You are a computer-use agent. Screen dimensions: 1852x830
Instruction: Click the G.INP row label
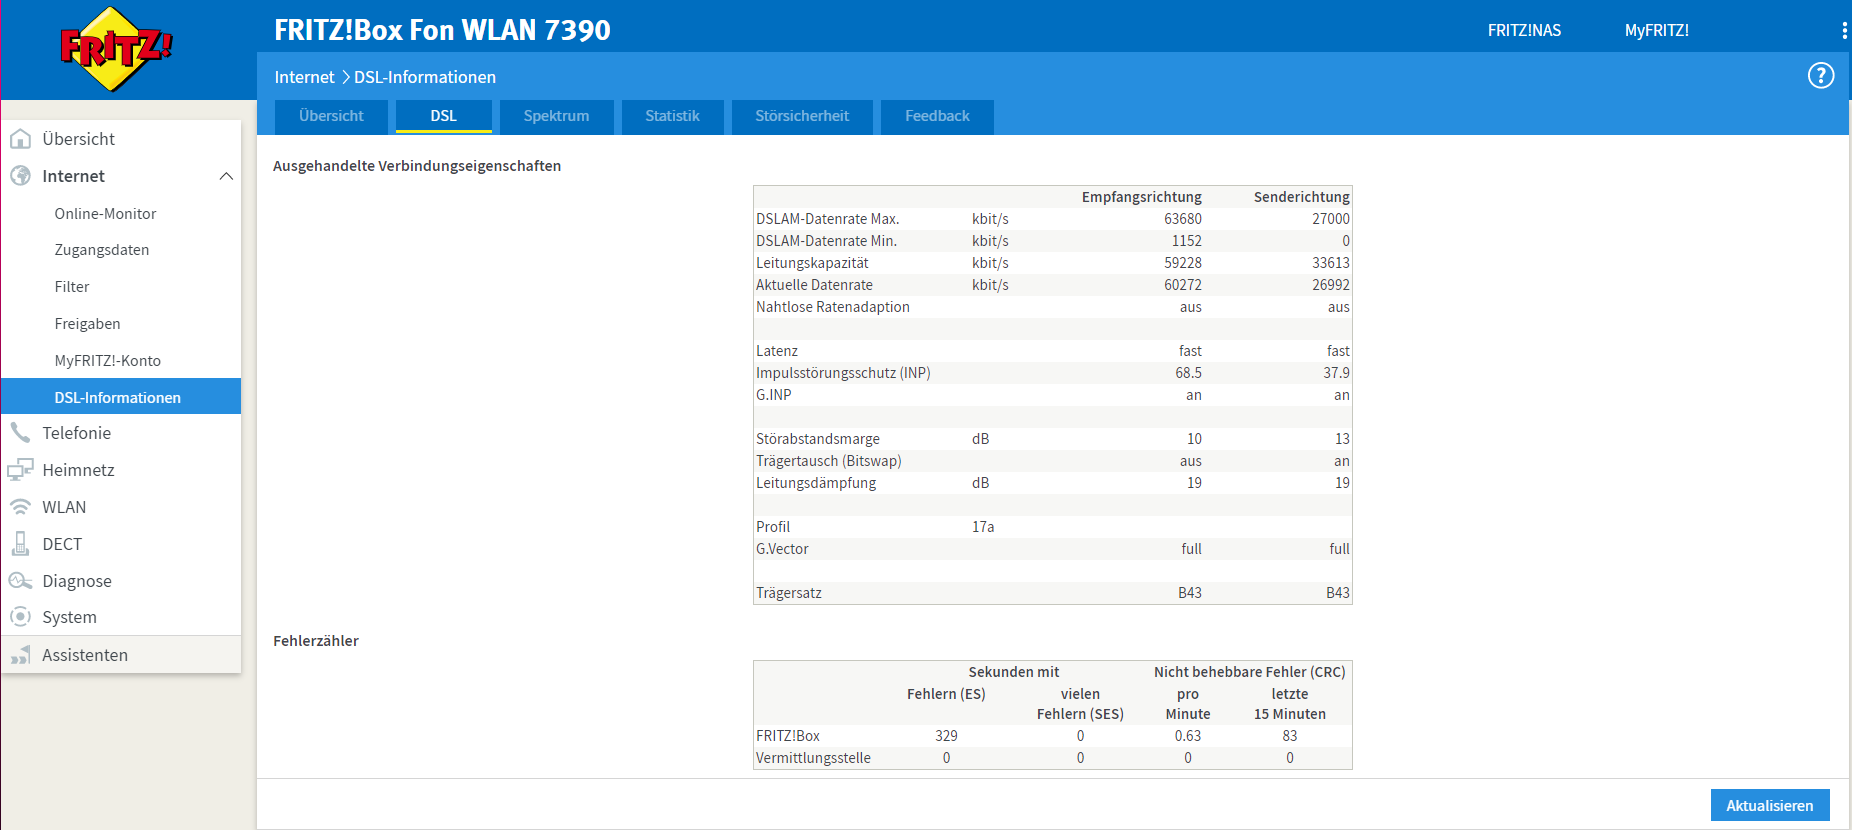774,395
